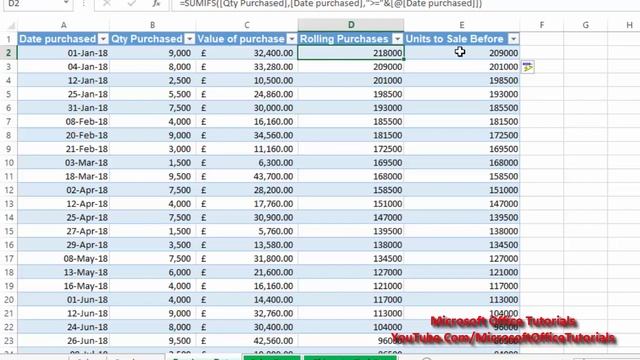Select date cell 25-Jan-18
Screen dimensions: 640x360
pos(64,94)
